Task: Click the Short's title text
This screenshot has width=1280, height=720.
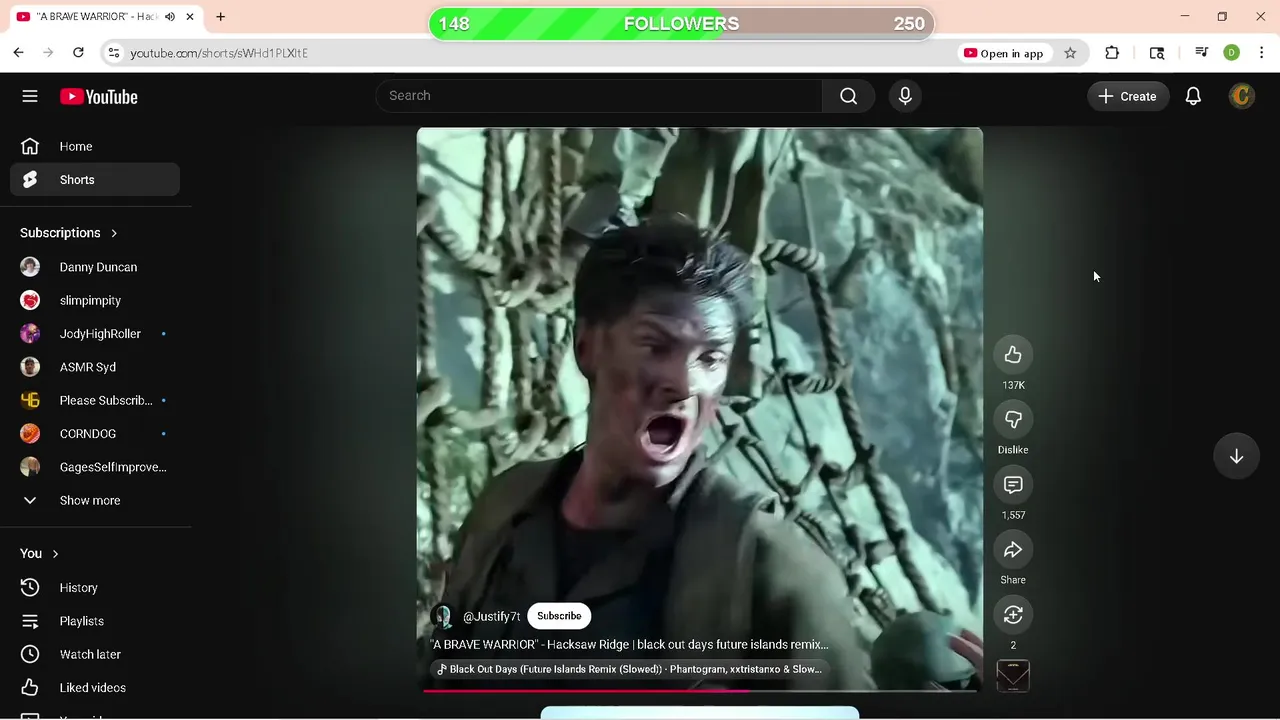Action: click(630, 645)
